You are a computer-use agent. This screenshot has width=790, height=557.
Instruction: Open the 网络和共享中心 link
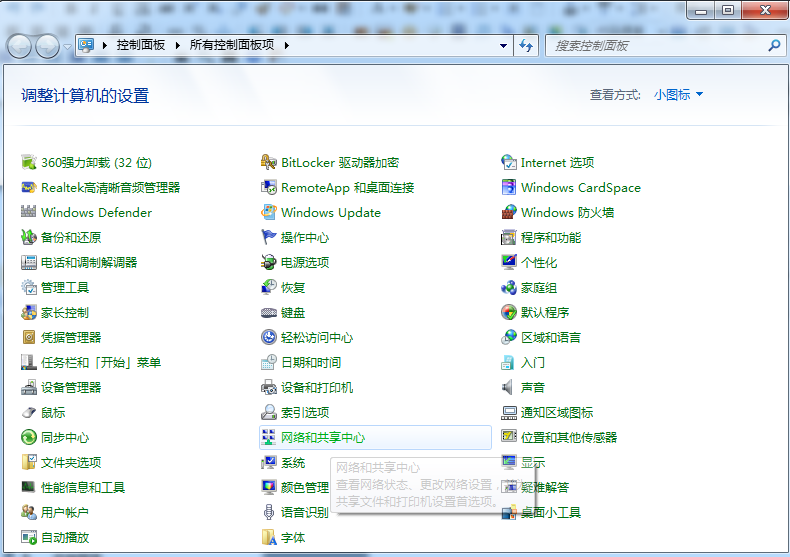point(323,438)
